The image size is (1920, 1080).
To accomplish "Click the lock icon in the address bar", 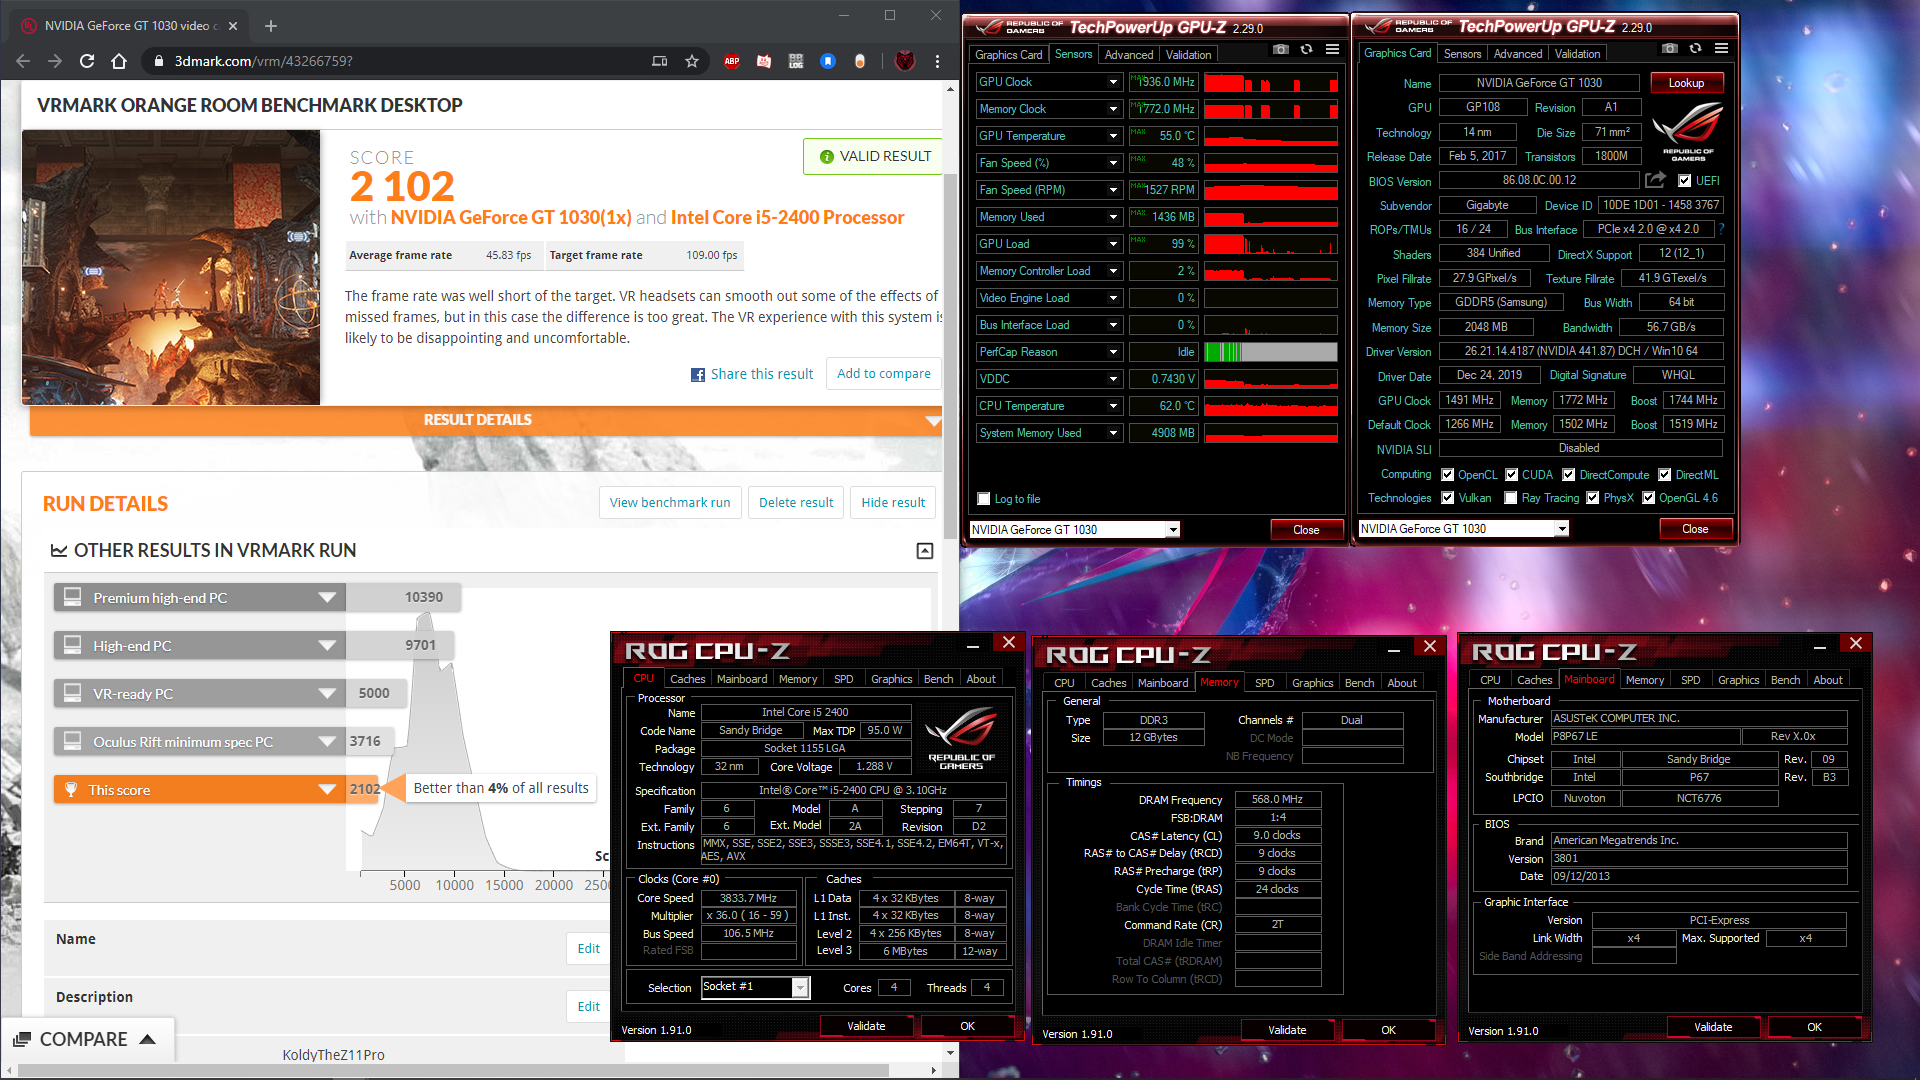I will coord(158,61).
